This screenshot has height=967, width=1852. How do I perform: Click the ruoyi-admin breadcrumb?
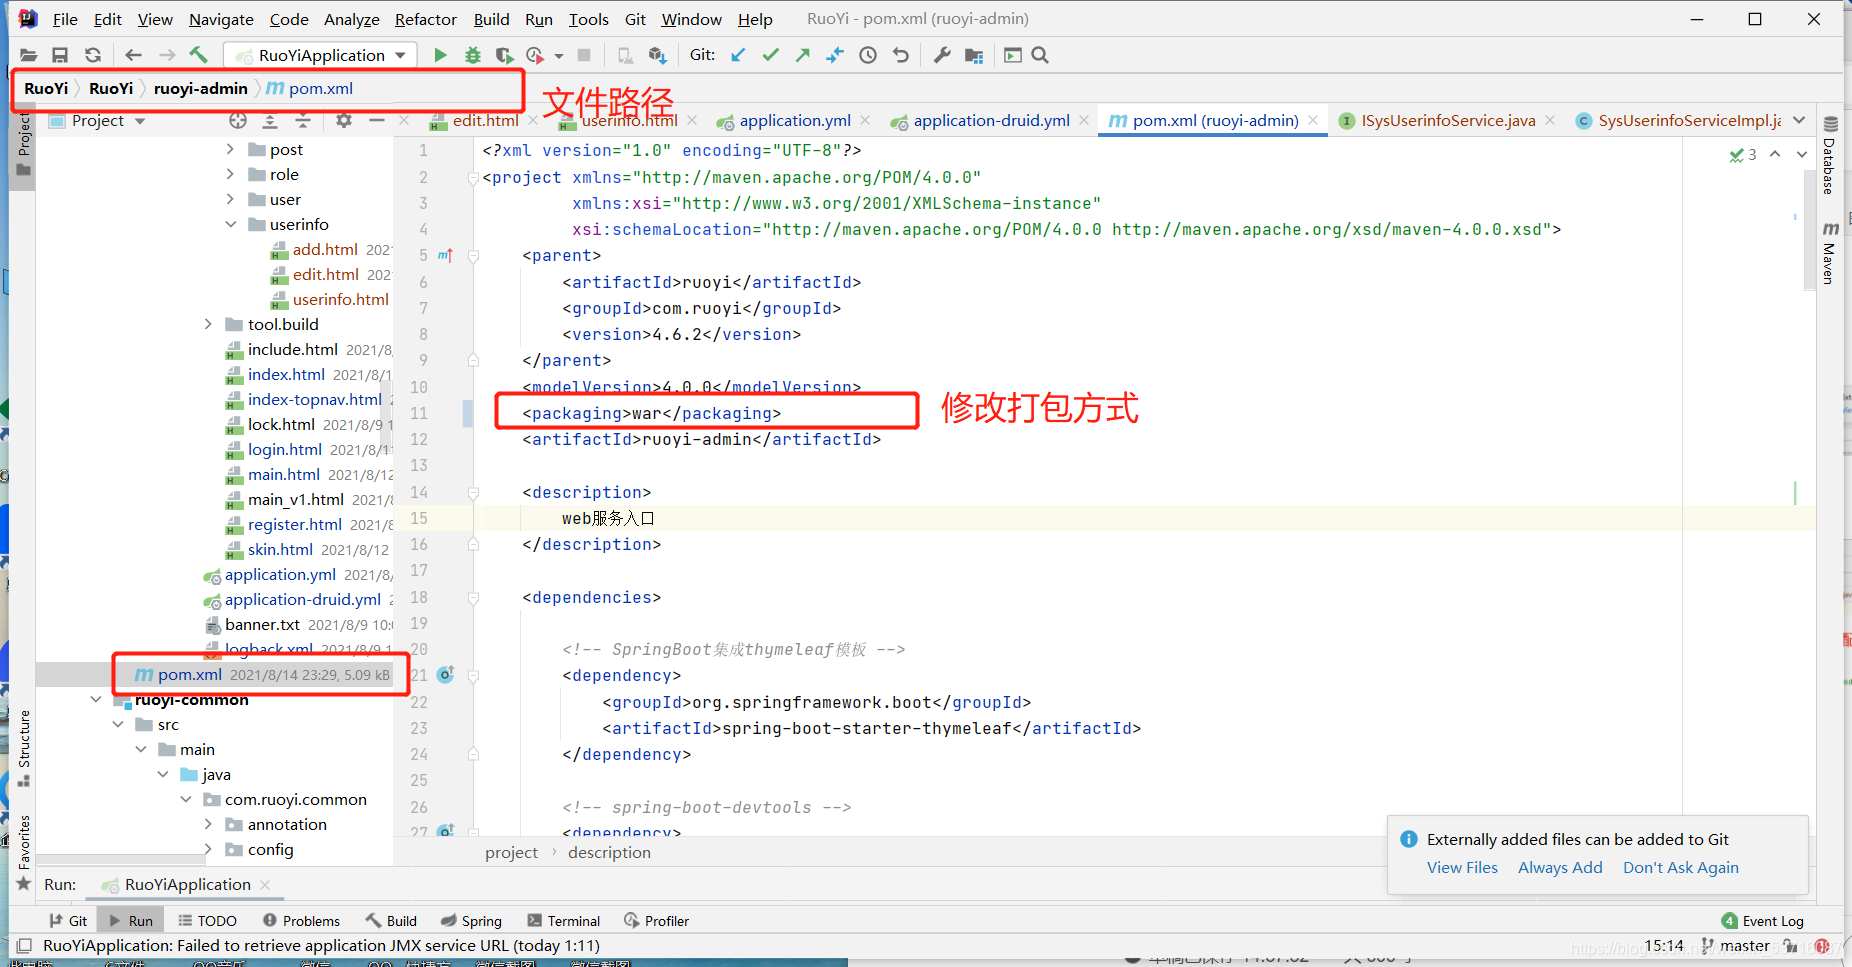tap(200, 88)
